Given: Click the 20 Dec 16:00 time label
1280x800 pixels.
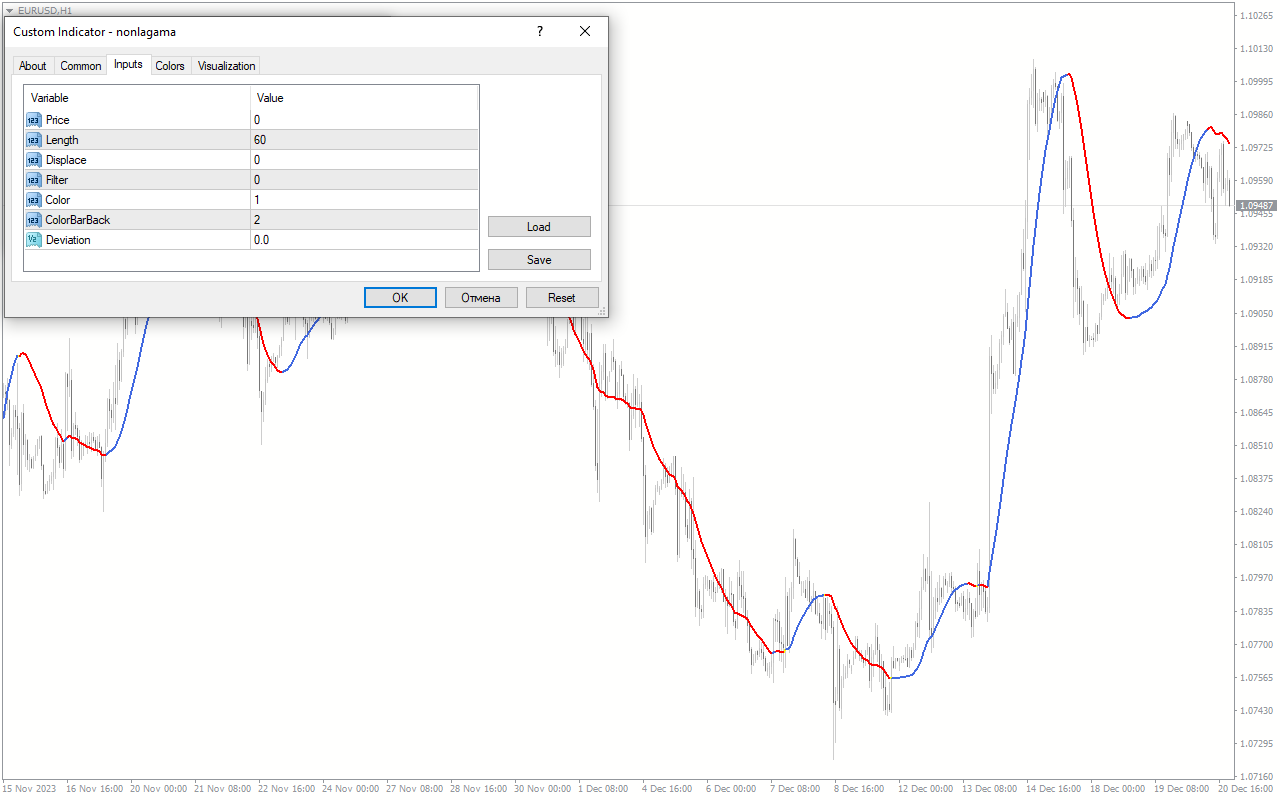Looking at the screenshot, I should [1246, 789].
